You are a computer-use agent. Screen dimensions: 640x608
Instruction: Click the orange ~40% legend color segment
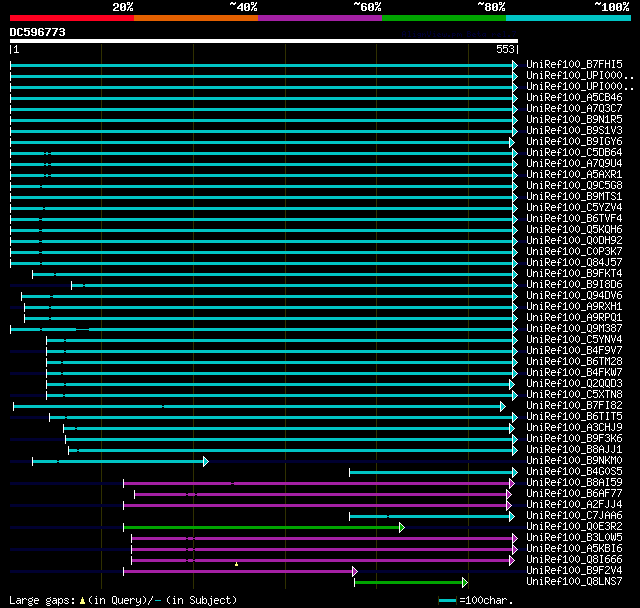tap(196, 18)
